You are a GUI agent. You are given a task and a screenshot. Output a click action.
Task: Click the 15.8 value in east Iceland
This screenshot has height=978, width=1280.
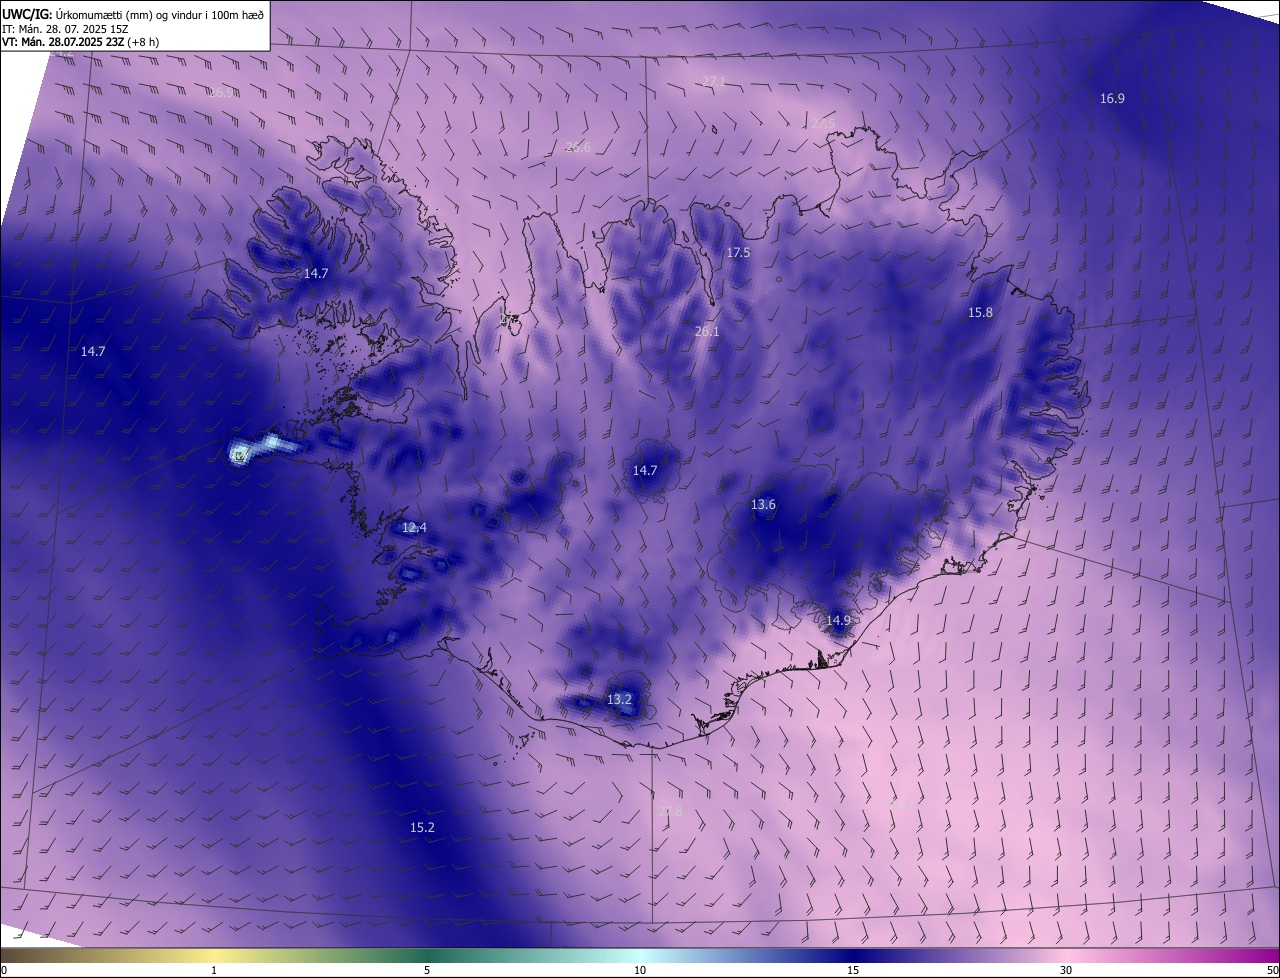980,312
